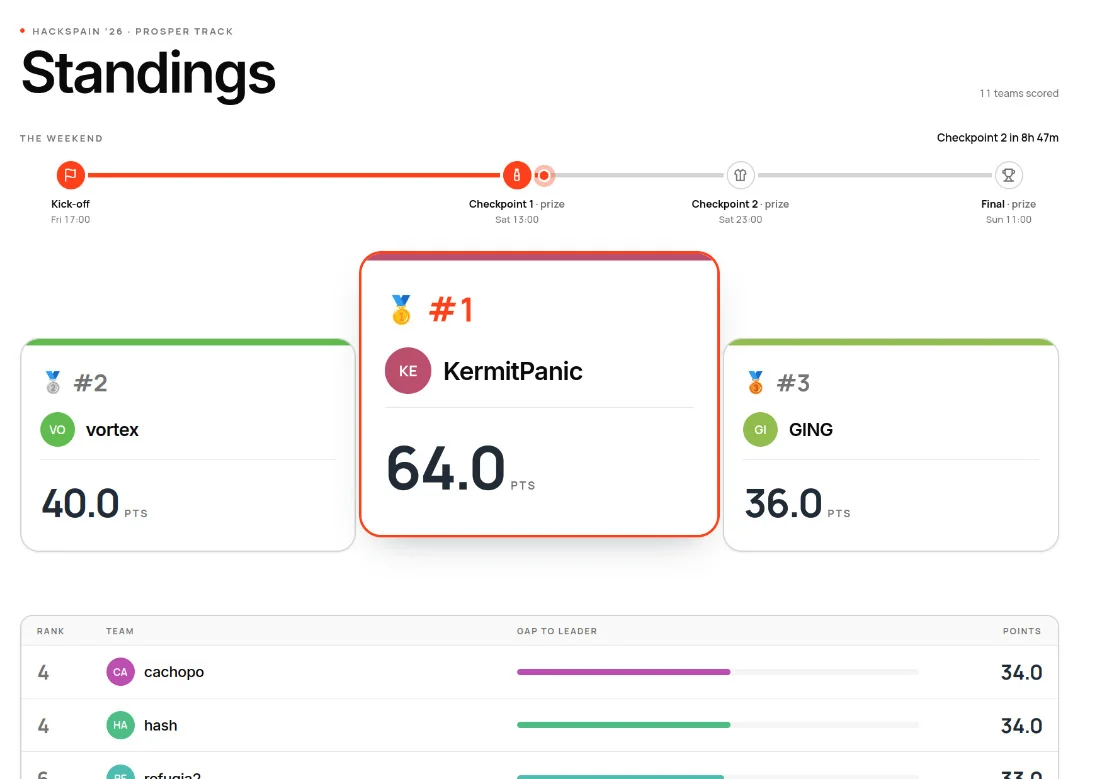This screenshot has height=779, width=1095.
Task: Click the 'Checkpoint 2 · prize' label
Action: [740, 204]
